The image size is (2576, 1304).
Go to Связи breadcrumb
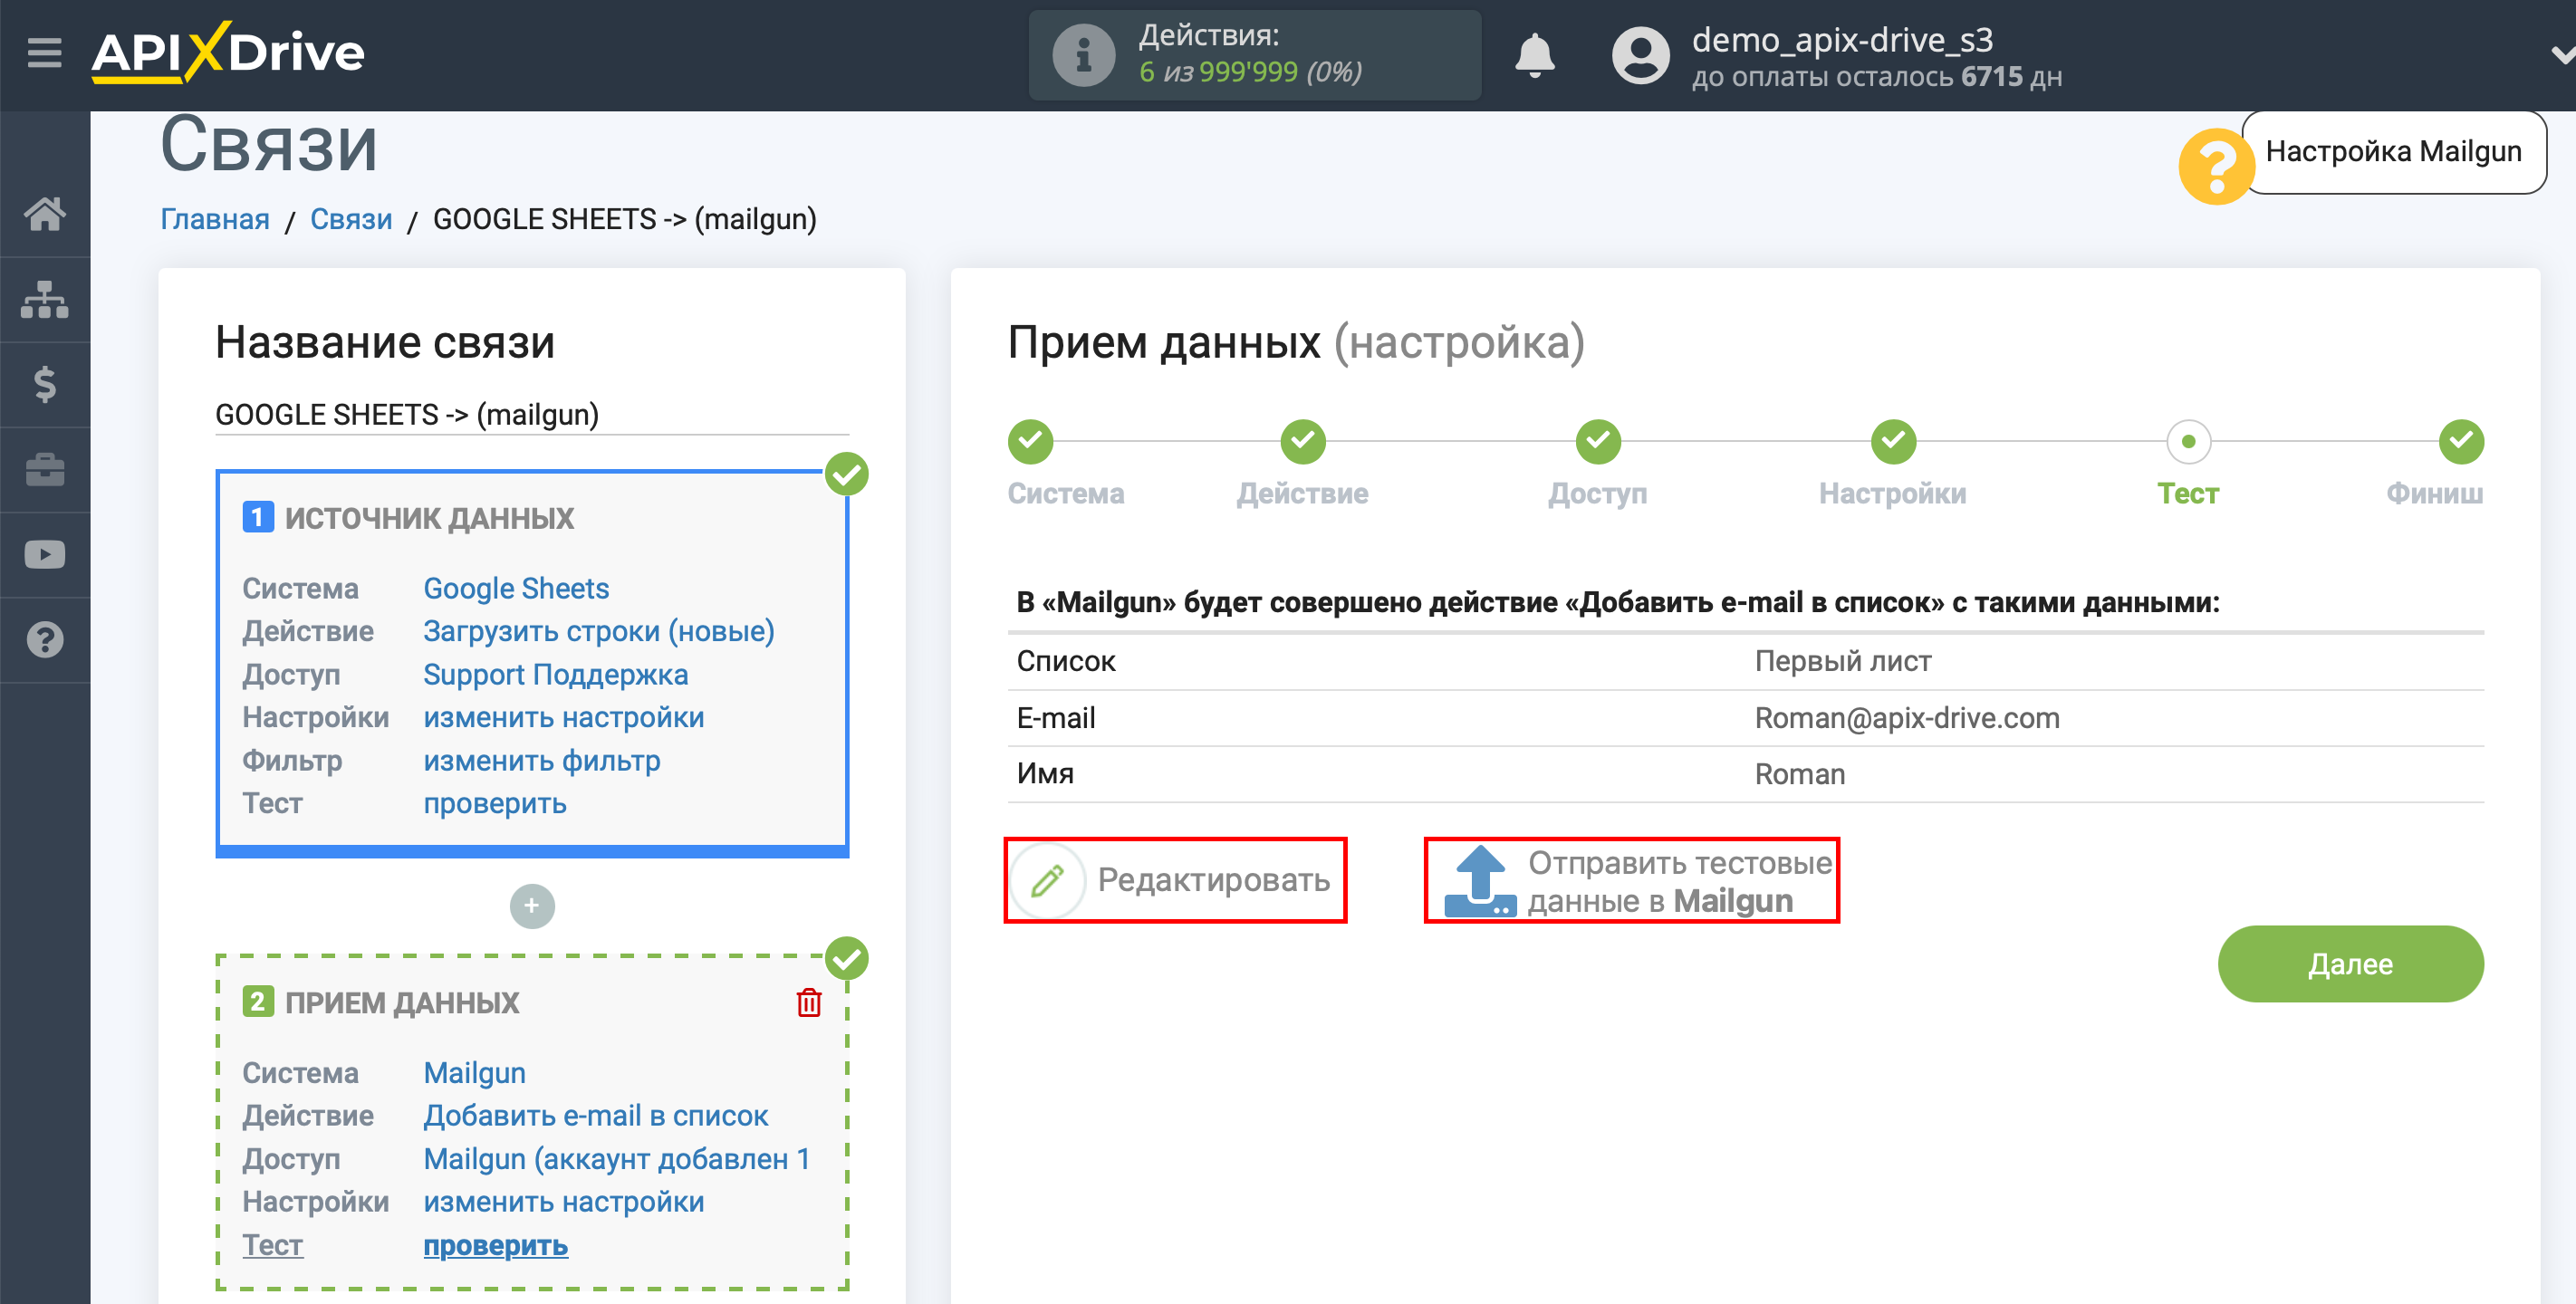351,219
